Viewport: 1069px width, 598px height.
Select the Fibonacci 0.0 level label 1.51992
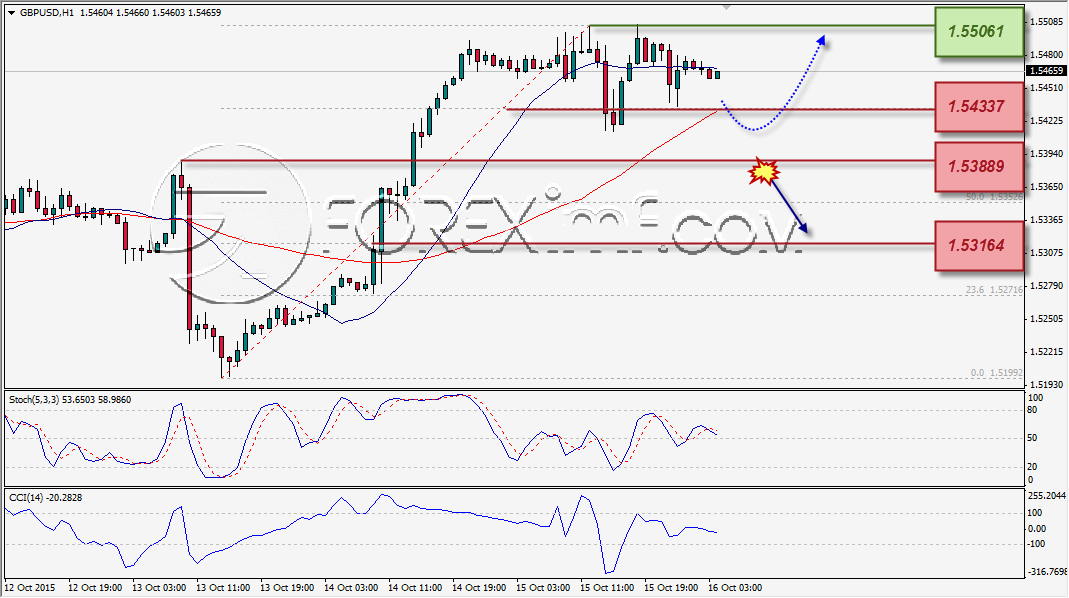pos(997,373)
